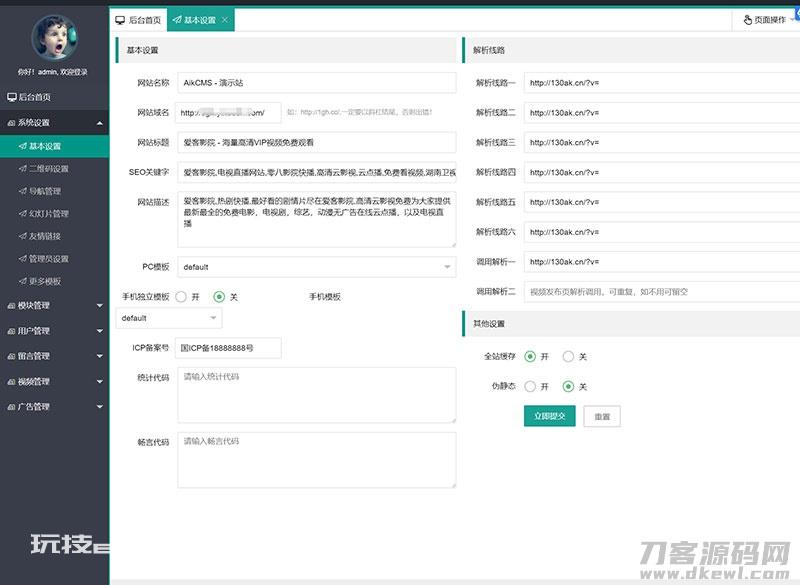Click the paper-plane icon beside 导航管理
This screenshot has height=585, width=800.
tap(22, 191)
